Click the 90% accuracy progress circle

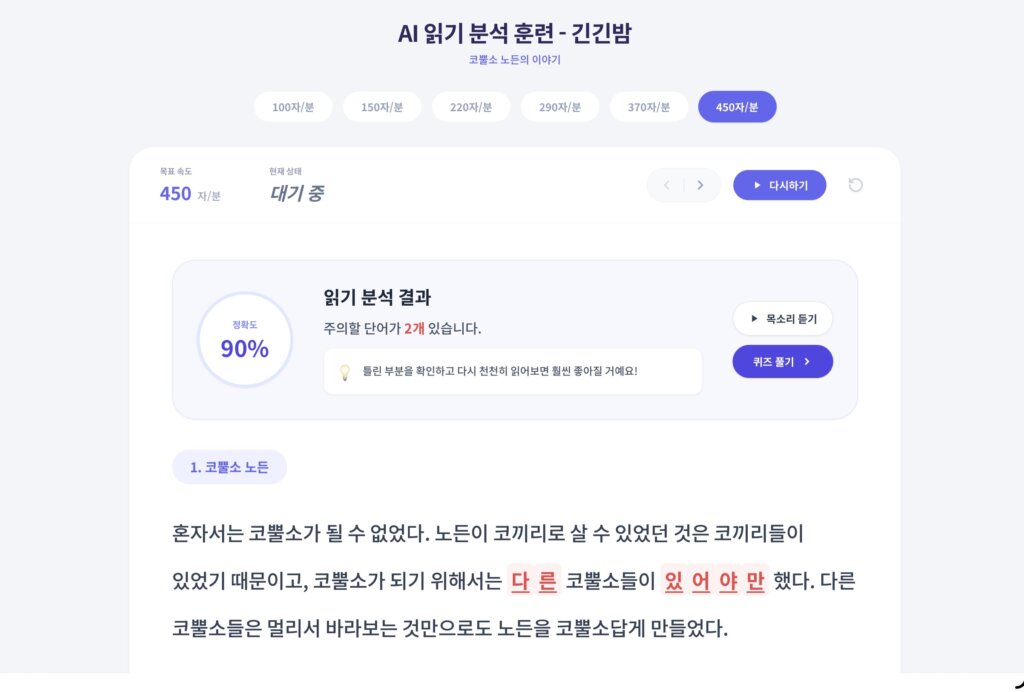point(245,340)
